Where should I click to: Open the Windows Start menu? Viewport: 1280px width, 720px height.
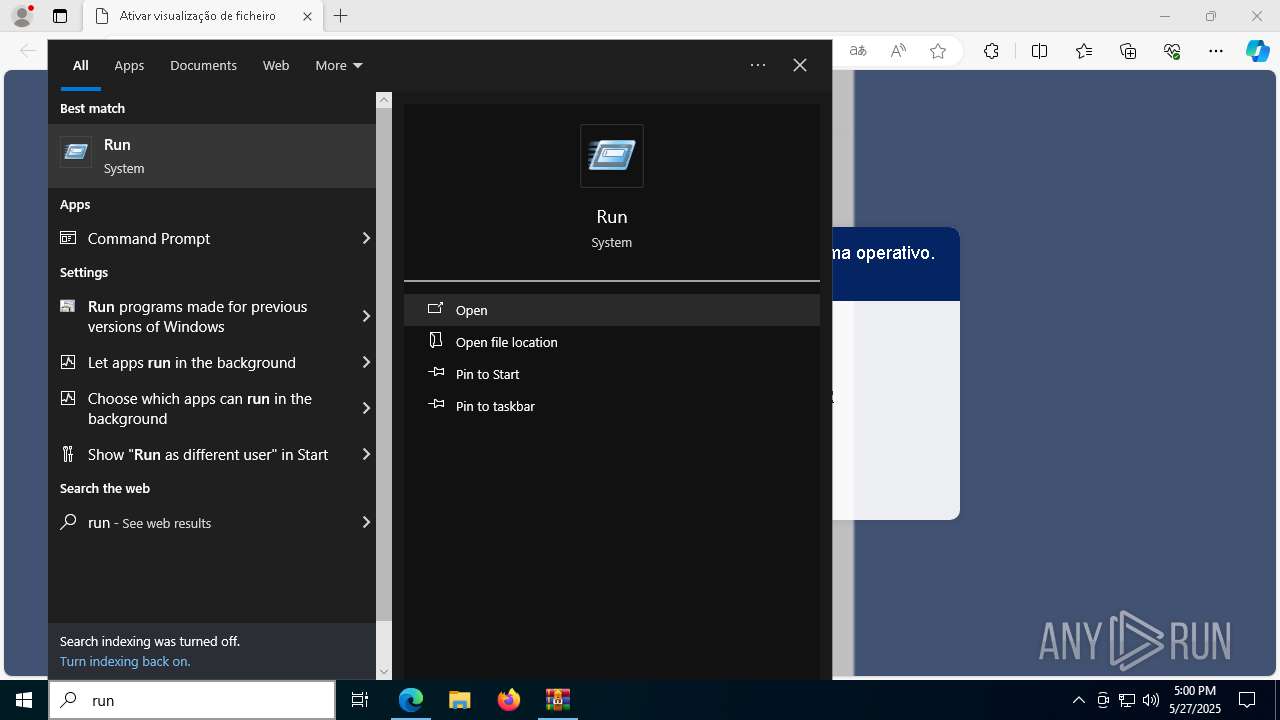click(24, 700)
